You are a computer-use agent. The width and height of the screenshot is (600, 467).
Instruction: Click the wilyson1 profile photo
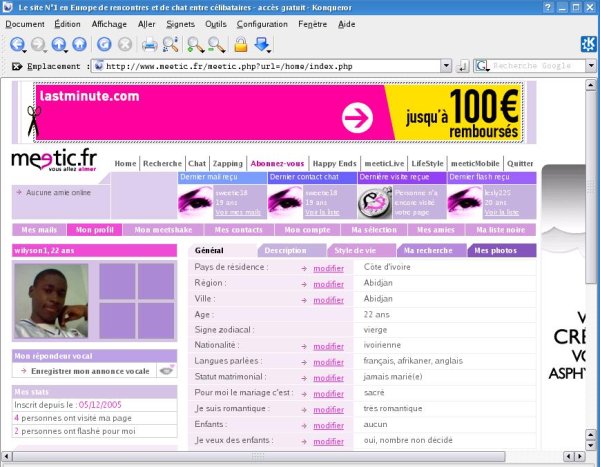[51, 301]
